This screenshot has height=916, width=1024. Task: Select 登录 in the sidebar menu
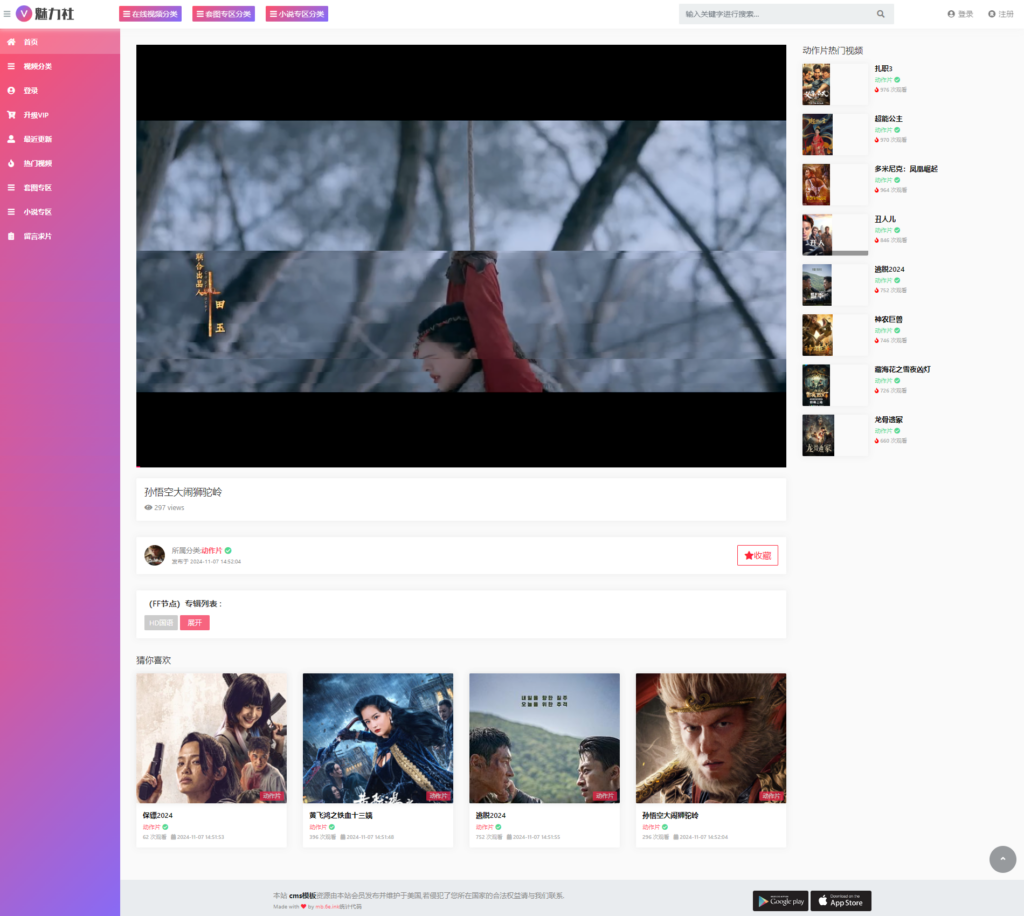[x=60, y=91]
